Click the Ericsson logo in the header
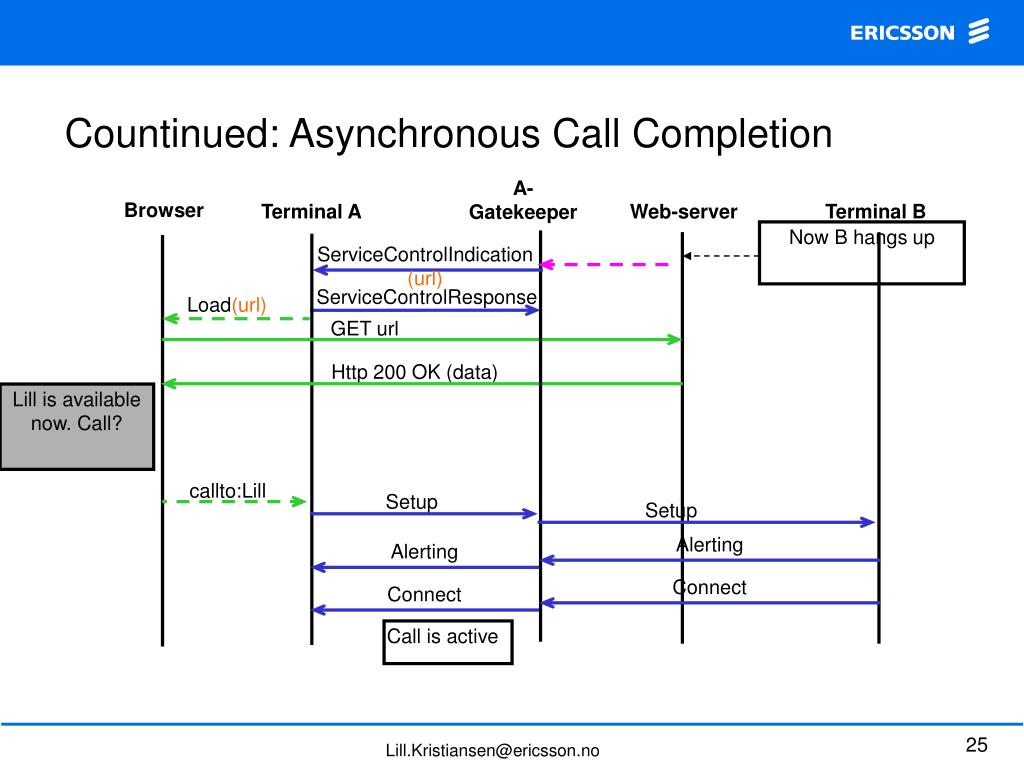Image resolution: width=1024 pixels, height=768 pixels. (x=920, y=32)
